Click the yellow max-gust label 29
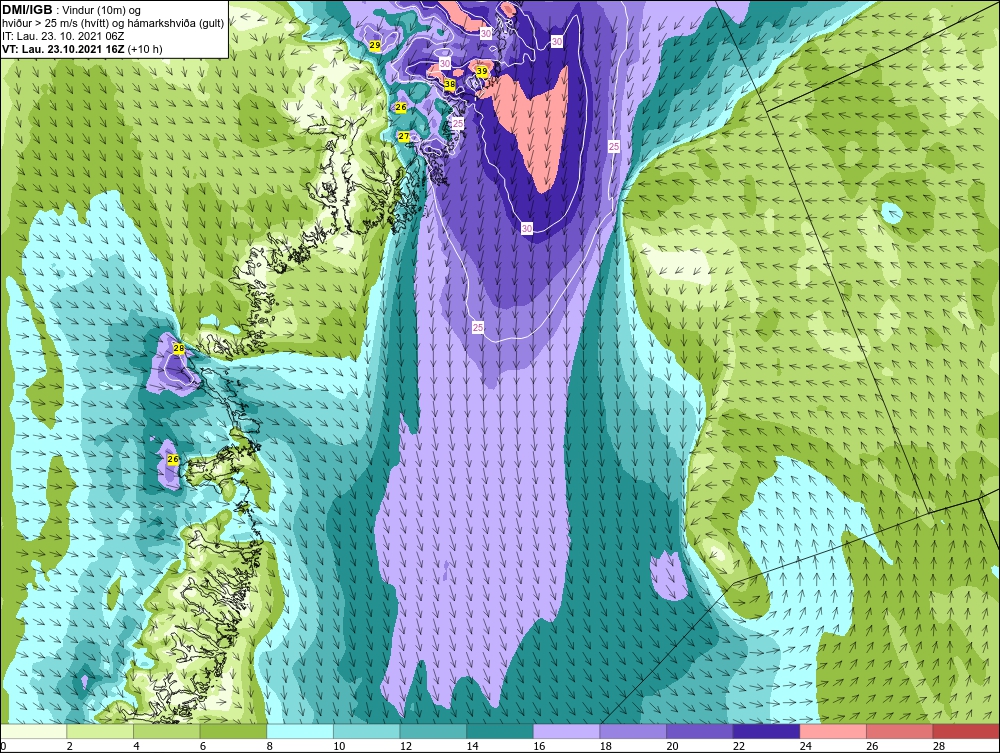This screenshot has height=753, width=1000. coord(375,45)
